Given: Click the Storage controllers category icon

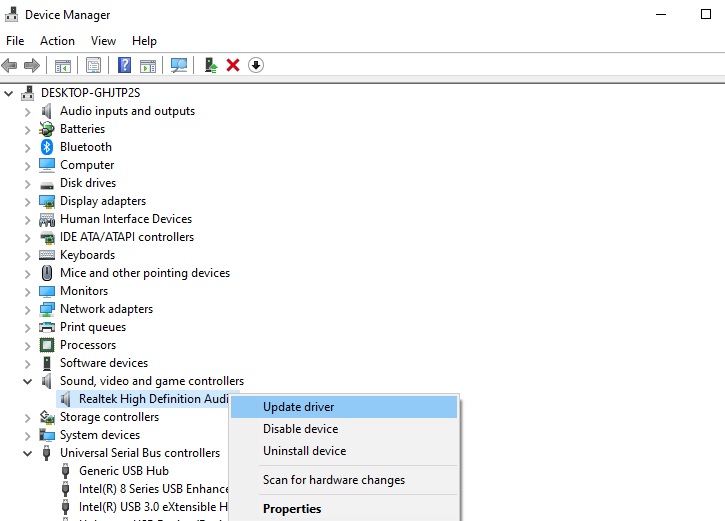Looking at the screenshot, I should tap(47, 417).
